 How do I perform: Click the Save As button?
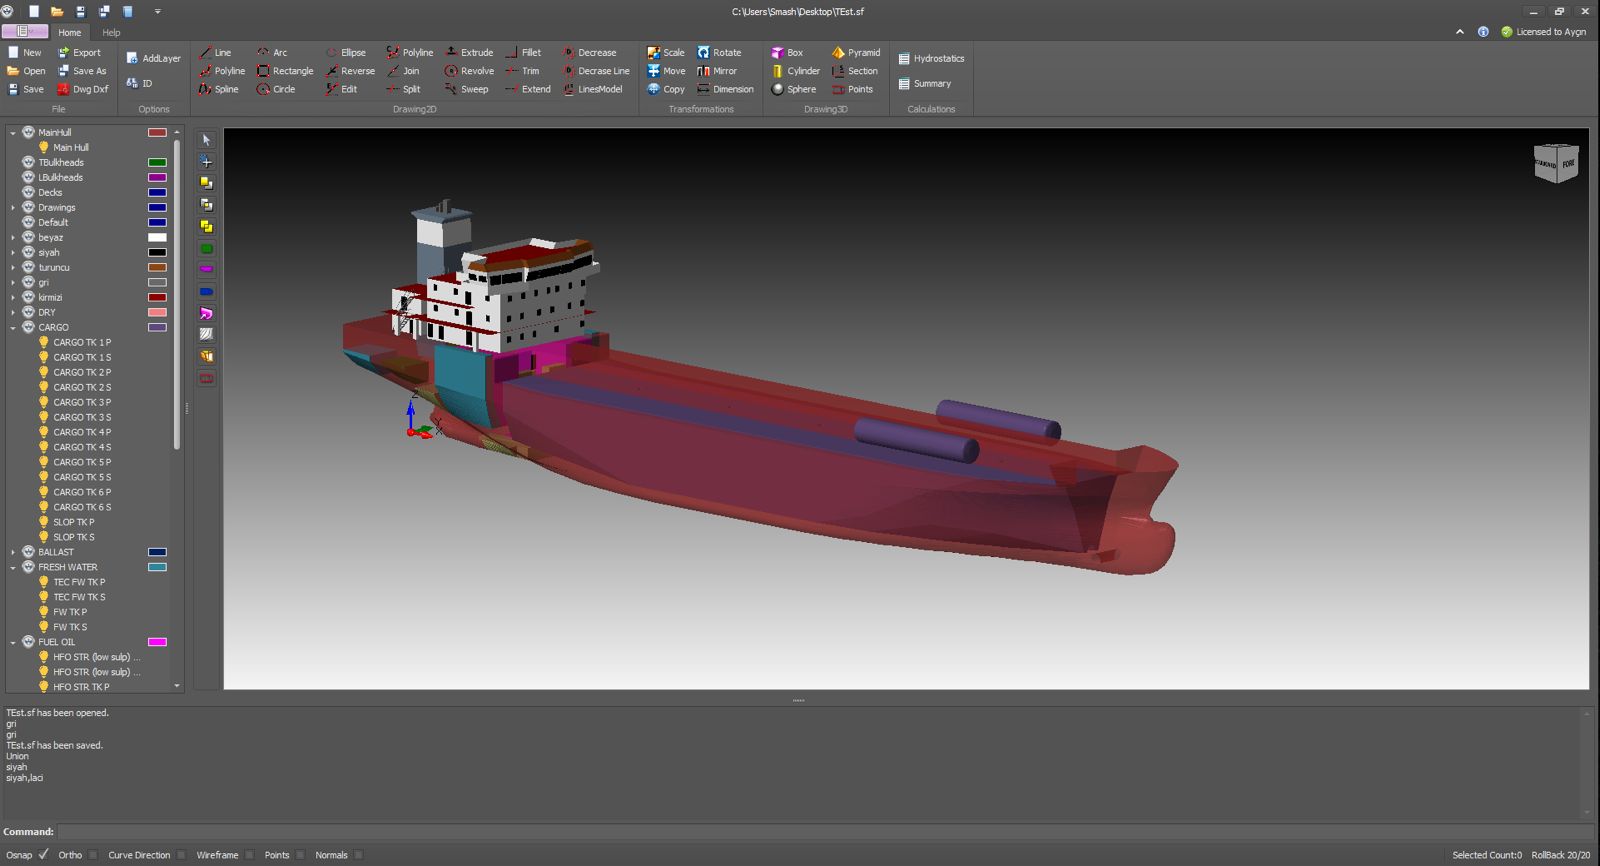coord(81,71)
